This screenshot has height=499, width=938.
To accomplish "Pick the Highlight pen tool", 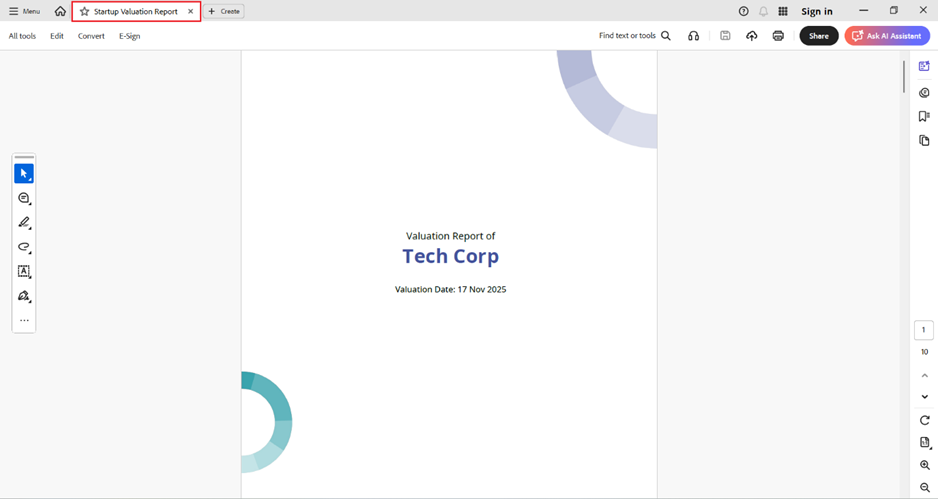I will click(24, 223).
